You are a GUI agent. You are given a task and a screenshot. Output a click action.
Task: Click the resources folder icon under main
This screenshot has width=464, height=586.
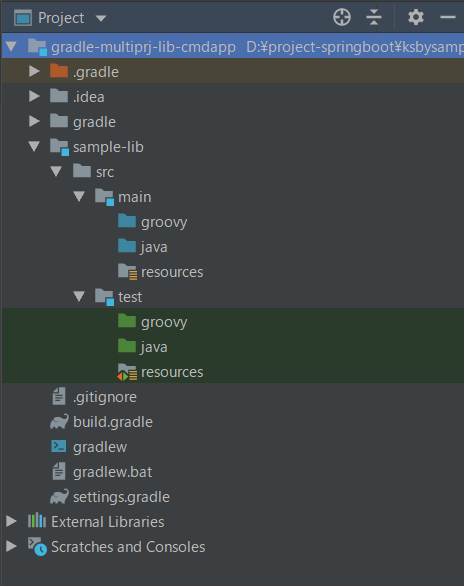[x=127, y=271]
